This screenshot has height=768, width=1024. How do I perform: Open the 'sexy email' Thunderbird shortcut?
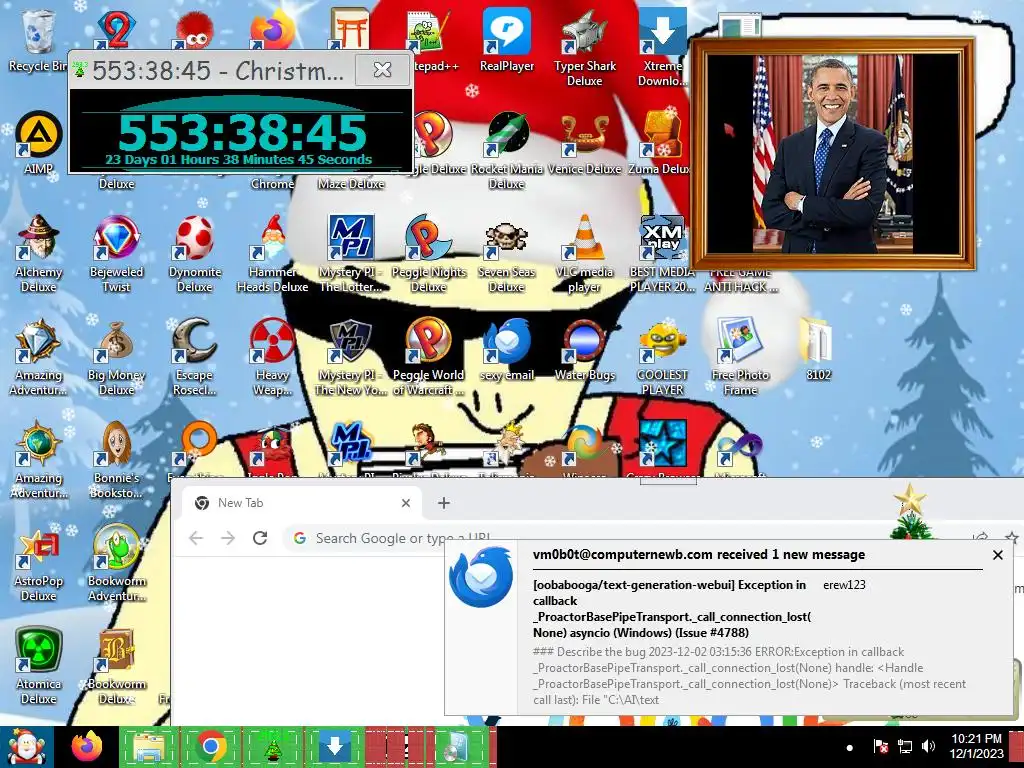point(506,349)
